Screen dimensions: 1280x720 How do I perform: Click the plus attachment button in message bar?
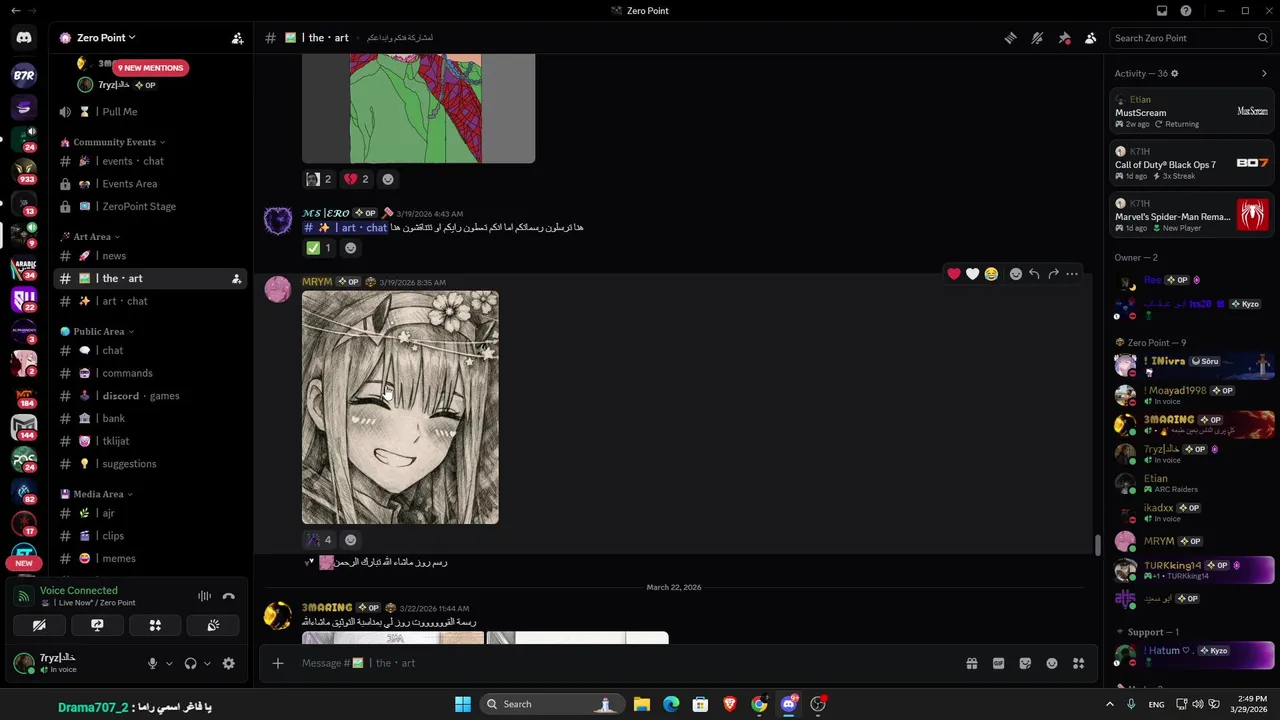pos(278,663)
